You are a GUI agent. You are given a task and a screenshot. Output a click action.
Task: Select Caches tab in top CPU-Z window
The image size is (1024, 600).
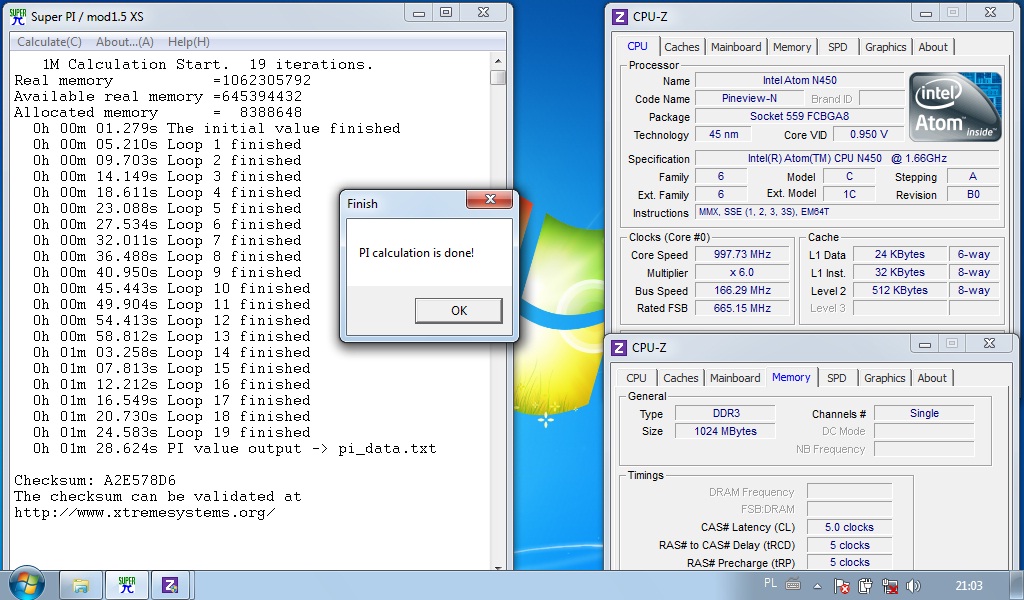pos(681,47)
